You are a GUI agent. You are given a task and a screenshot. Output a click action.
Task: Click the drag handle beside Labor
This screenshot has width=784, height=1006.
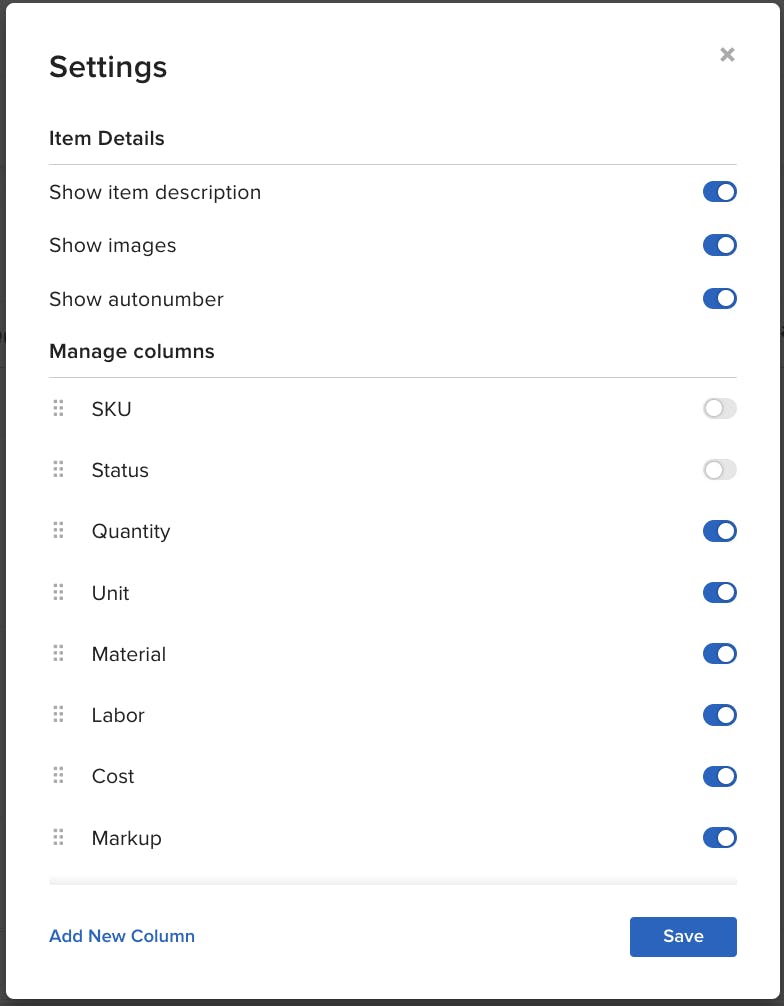click(58, 715)
